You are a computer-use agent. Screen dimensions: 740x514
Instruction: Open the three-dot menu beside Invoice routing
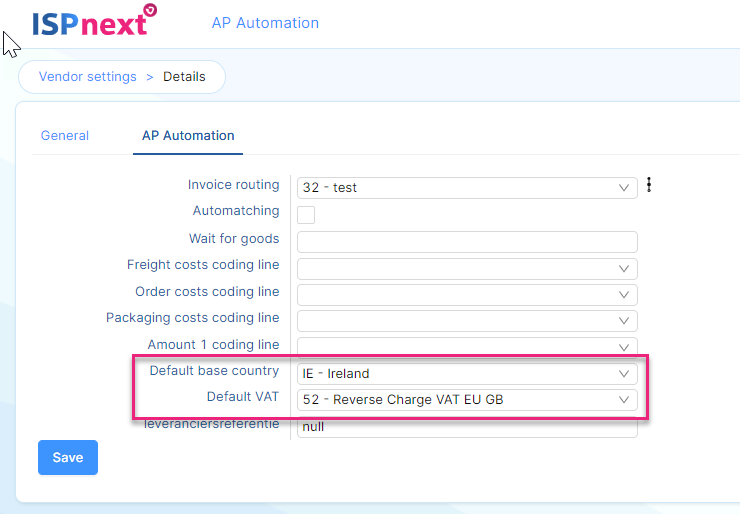649,185
